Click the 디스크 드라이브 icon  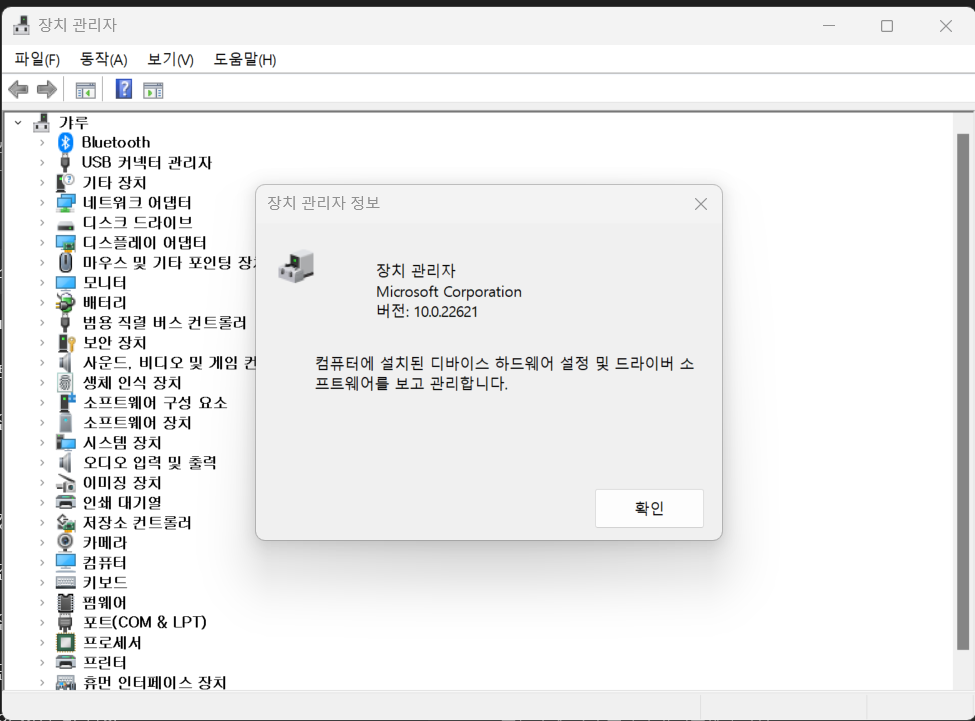[x=65, y=224]
